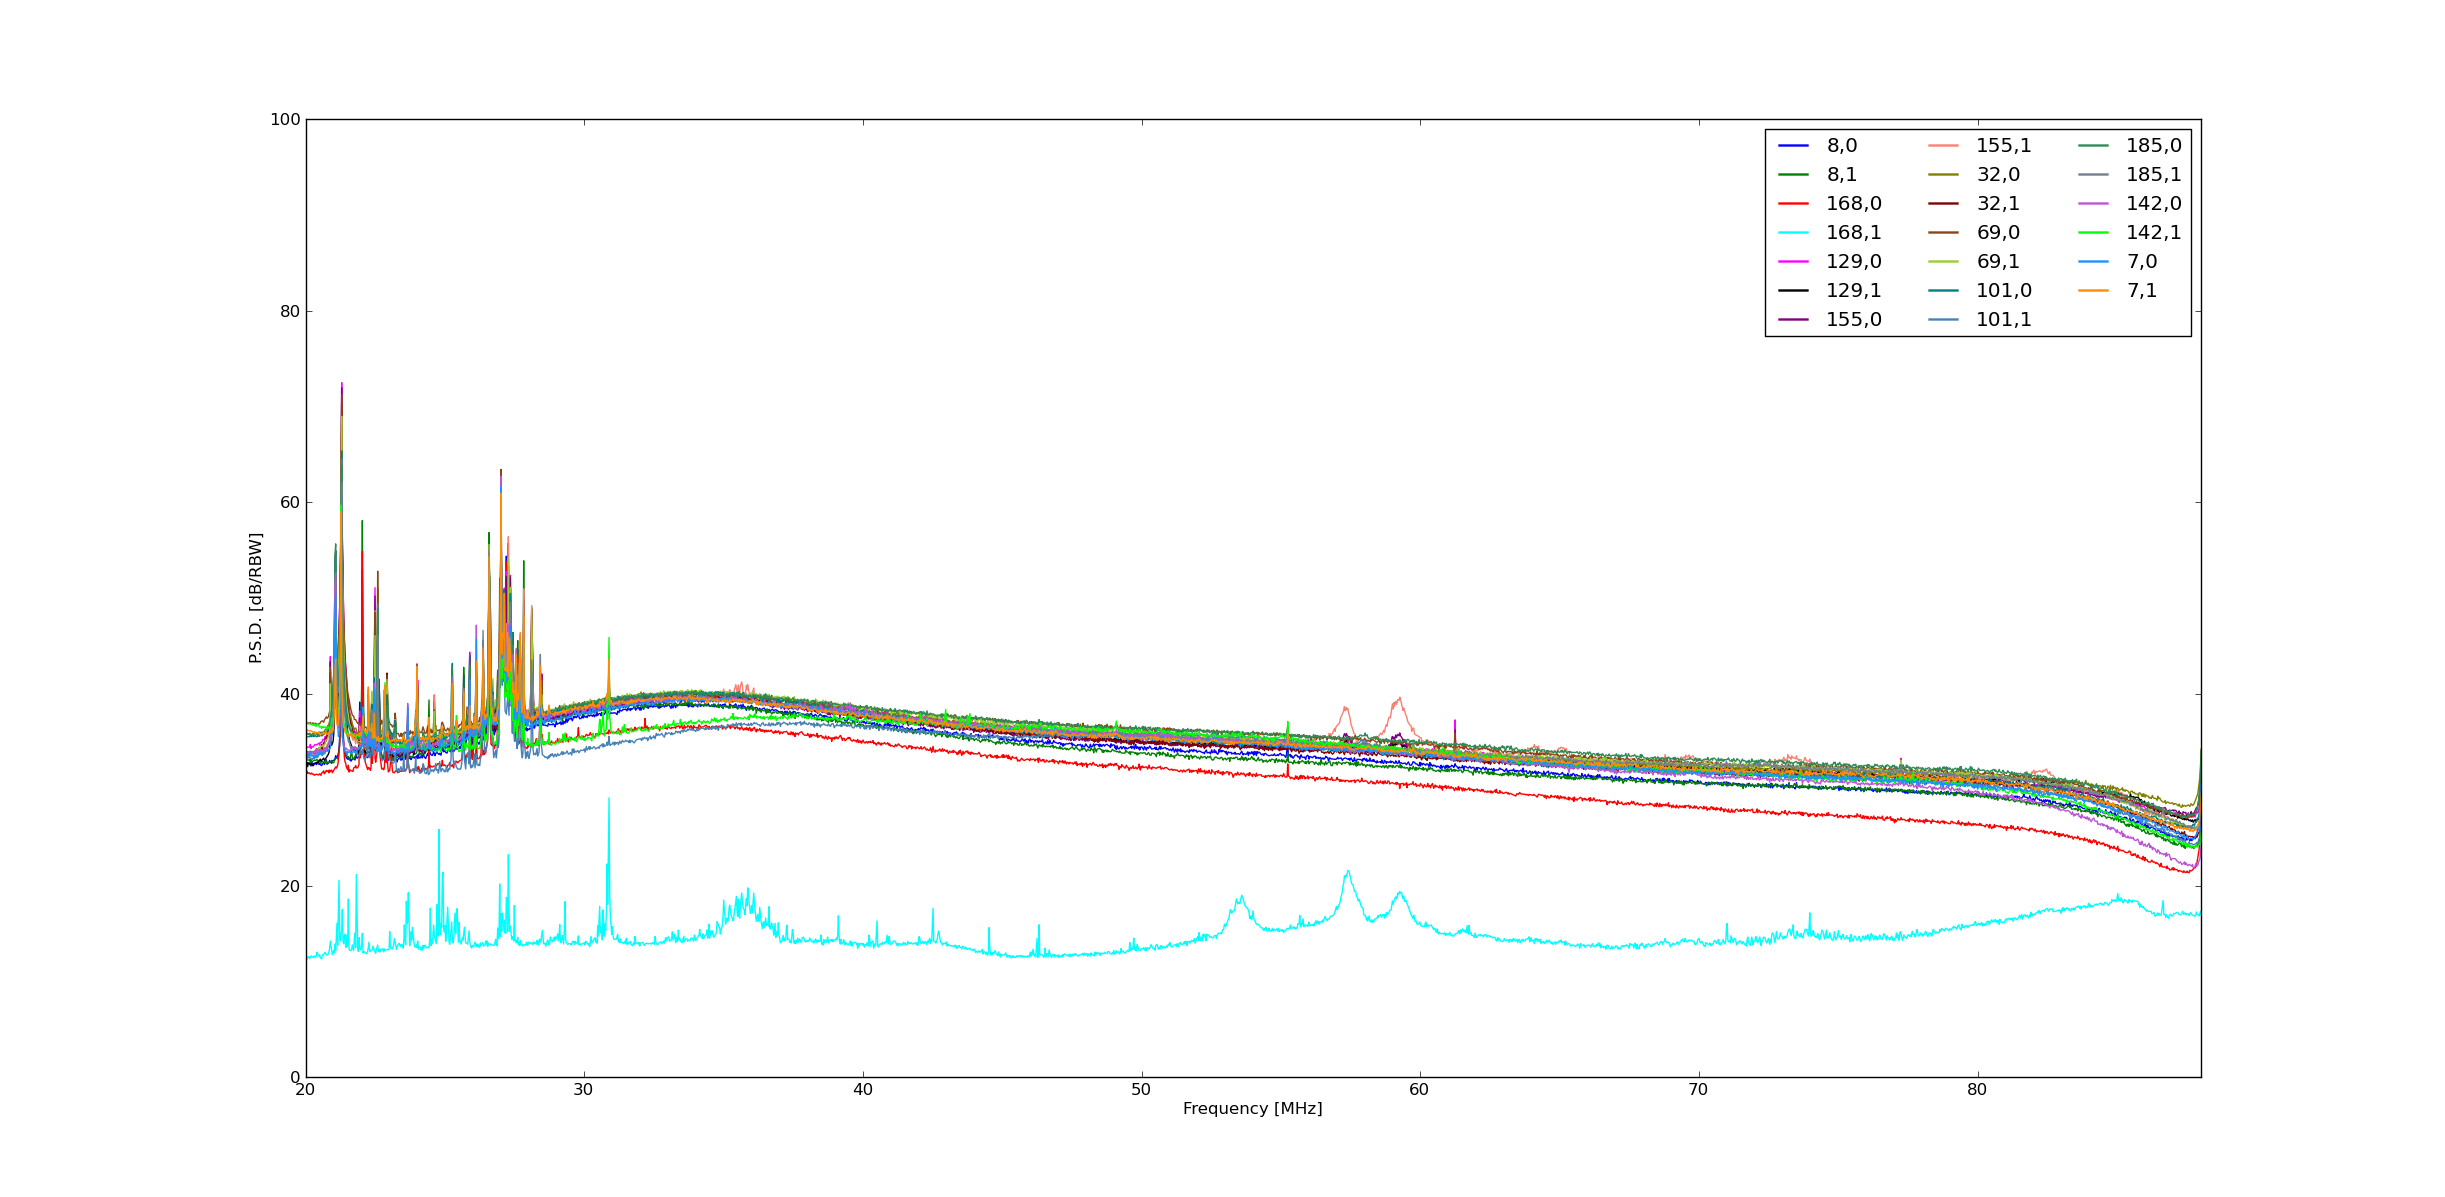Click the magenta line swatch for 129,0
Viewport: 2445px width, 1197px height.
[1793, 262]
